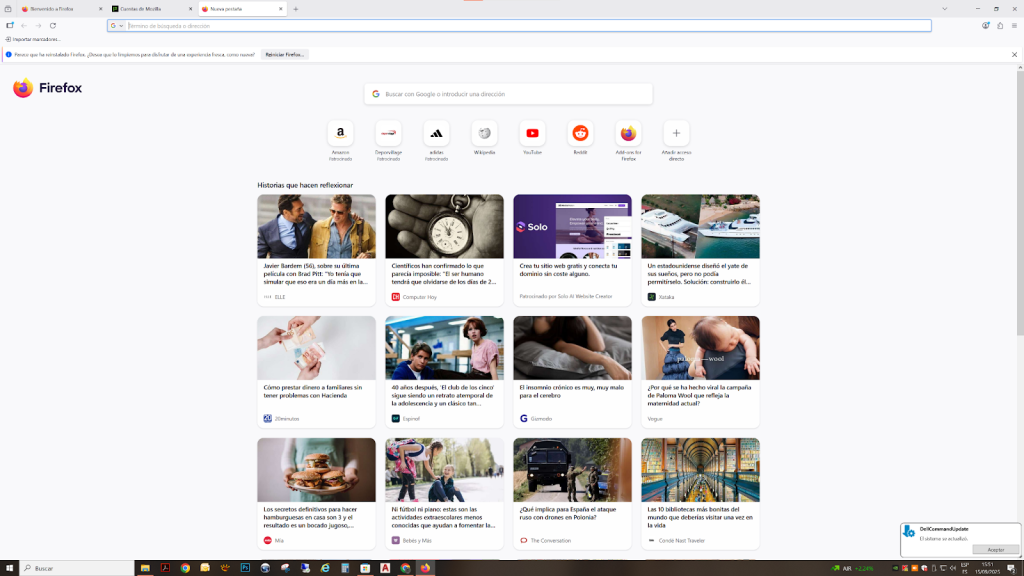1024x576 pixels.
Task: Open the YouTube shortcut tile
Action: (x=532, y=133)
